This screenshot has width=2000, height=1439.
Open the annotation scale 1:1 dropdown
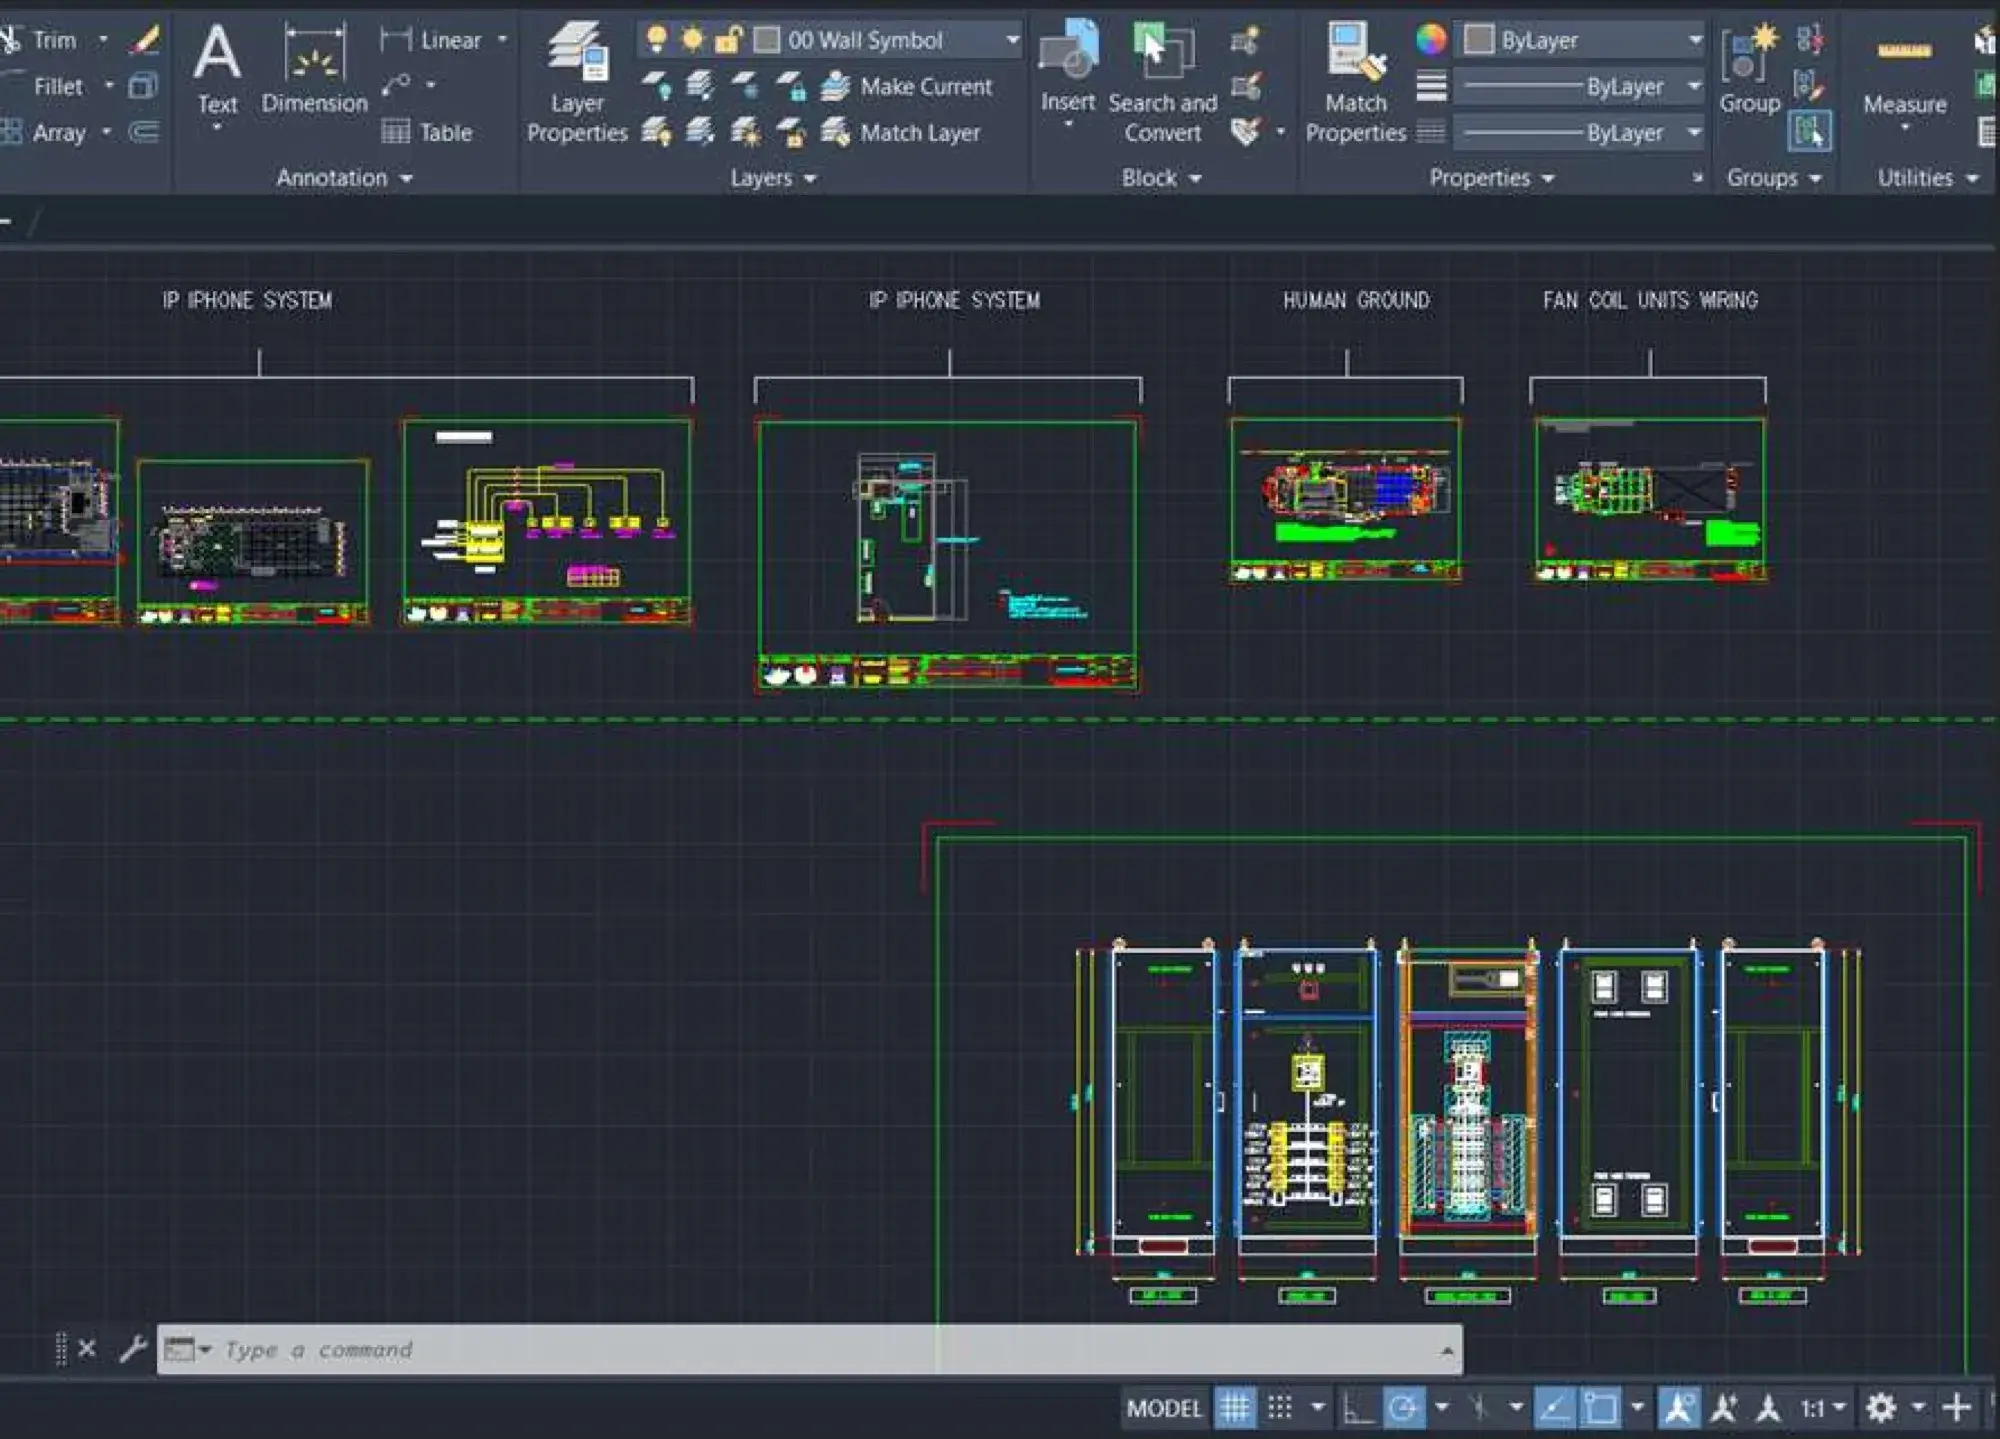click(x=1822, y=1408)
